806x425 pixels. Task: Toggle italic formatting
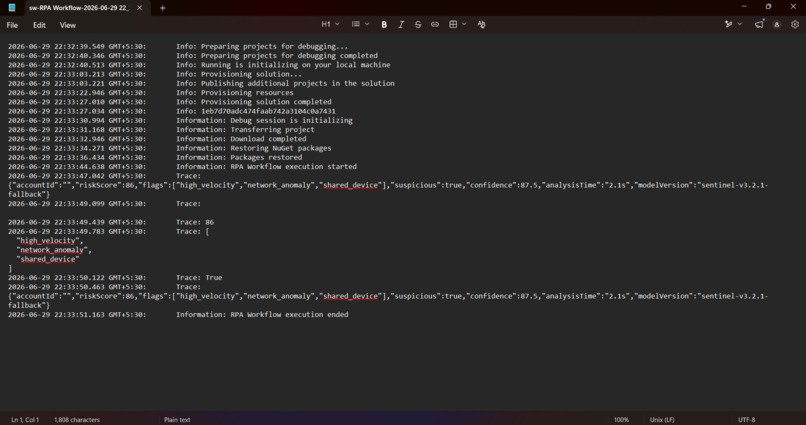click(x=401, y=25)
